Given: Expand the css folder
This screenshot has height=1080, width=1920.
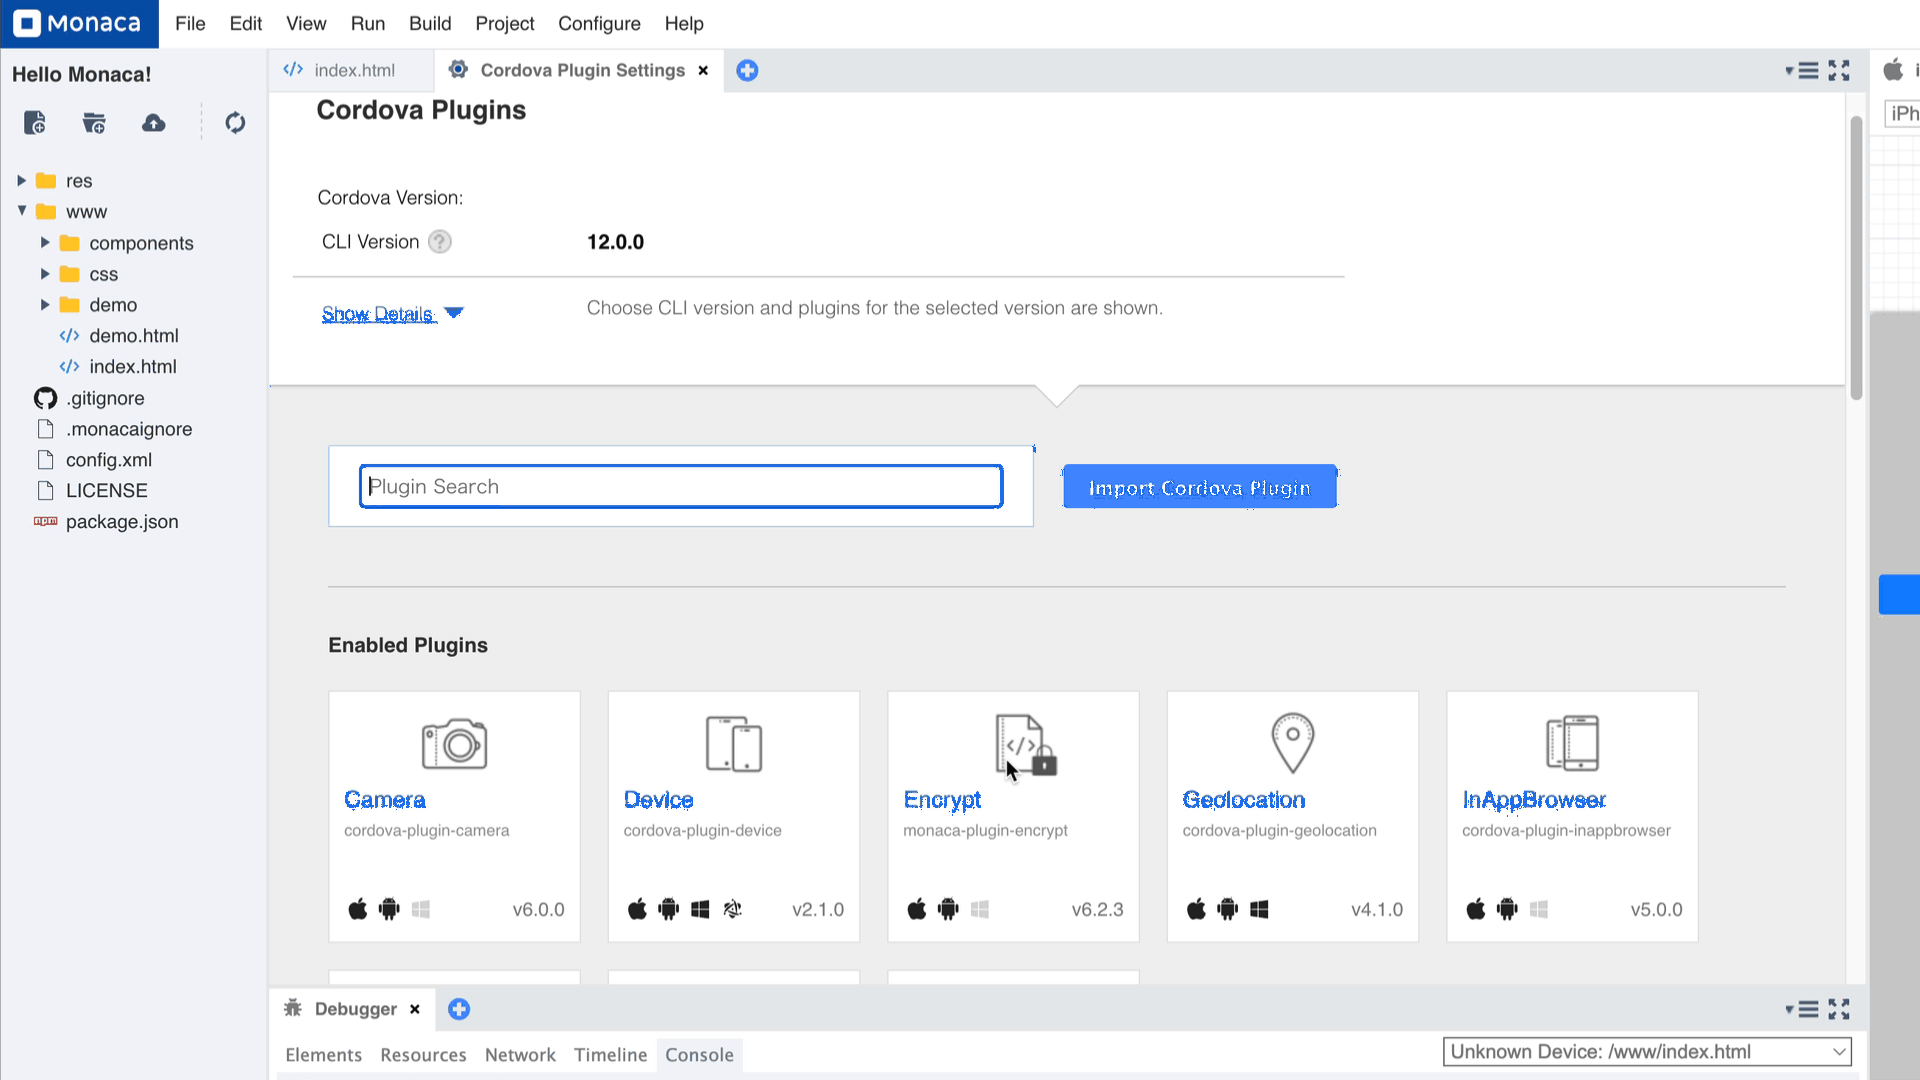Looking at the screenshot, I should [45, 273].
